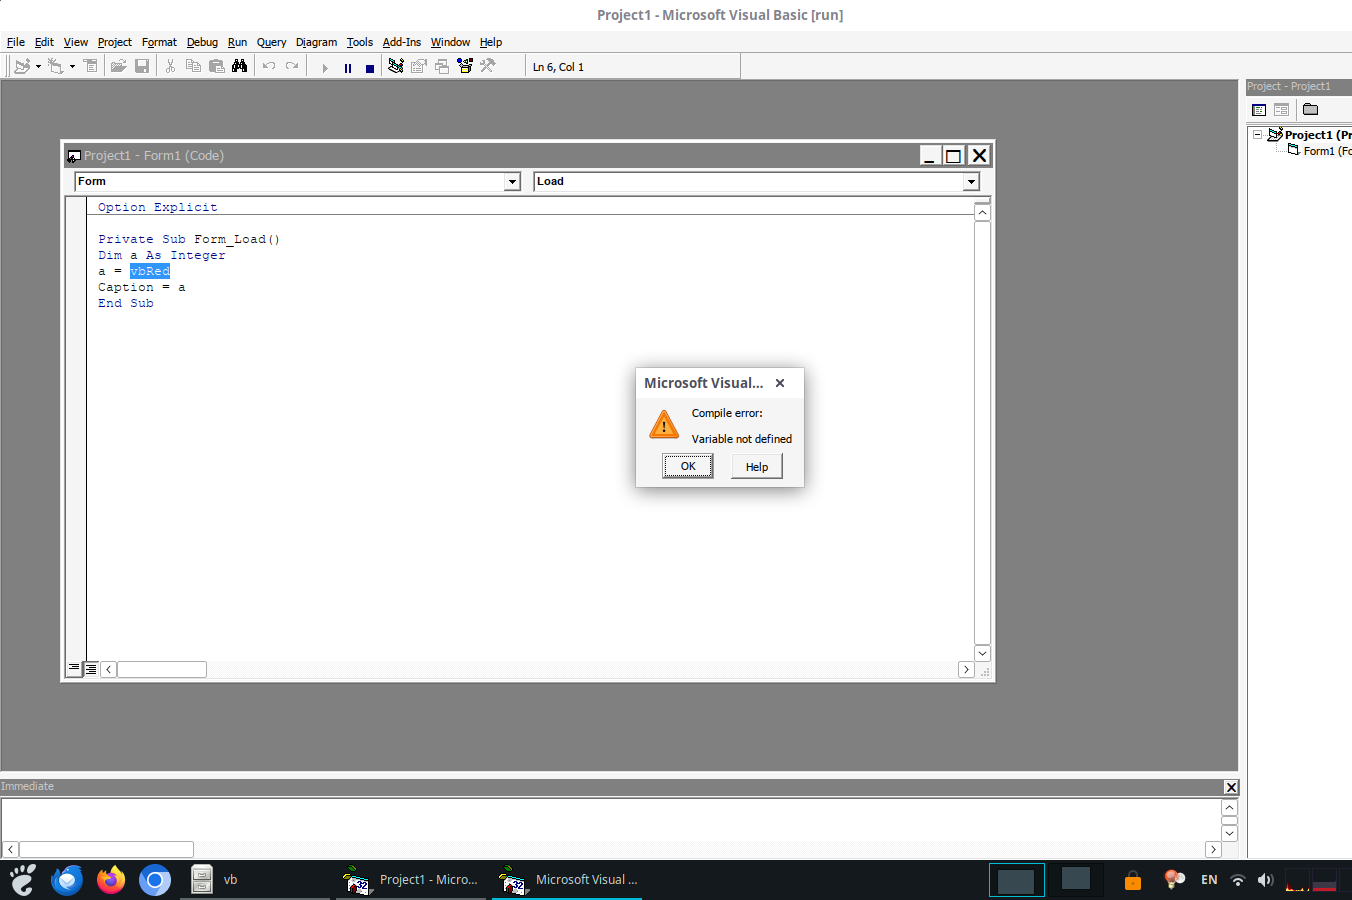Click Help in the compile error dialog
This screenshot has height=900, width=1352.
(x=757, y=467)
